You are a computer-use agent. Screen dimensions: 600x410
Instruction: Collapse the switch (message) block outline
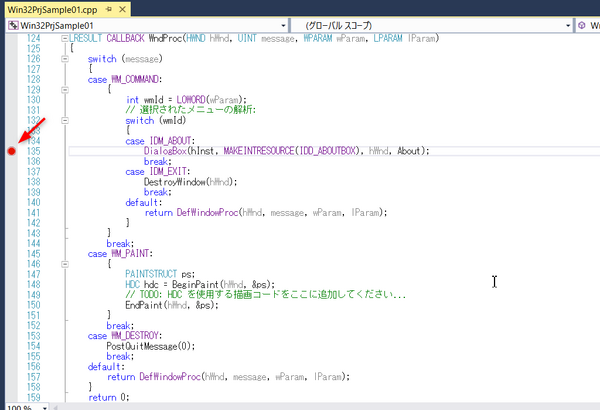[65, 58]
